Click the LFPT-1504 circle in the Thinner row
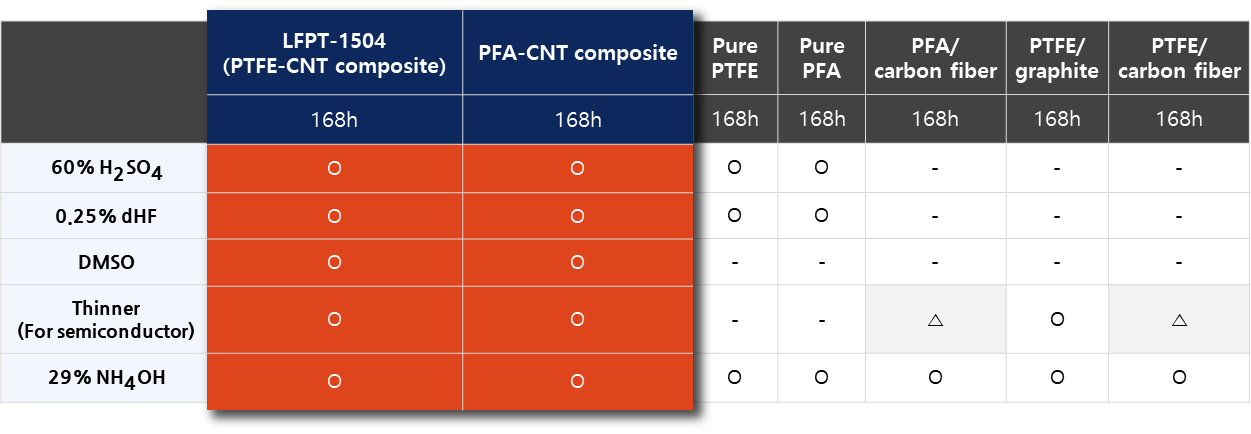The image size is (1251, 434). pyautogui.click(x=335, y=320)
